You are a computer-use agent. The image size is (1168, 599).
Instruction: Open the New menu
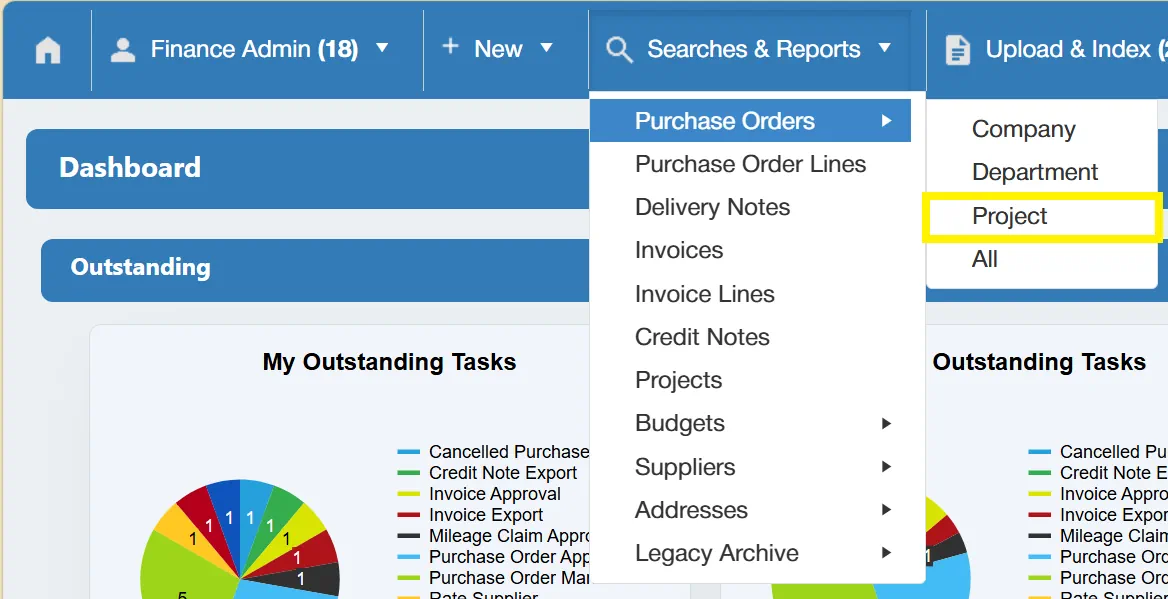click(x=498, y=49)
